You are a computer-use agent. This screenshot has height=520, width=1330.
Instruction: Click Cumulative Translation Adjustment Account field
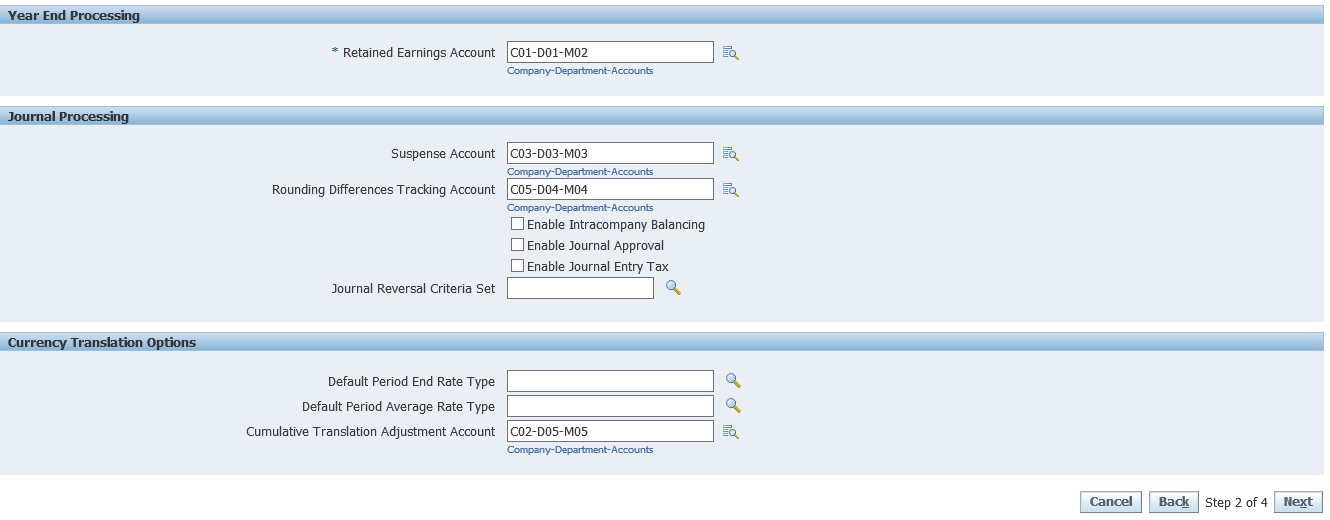[610, 431]
